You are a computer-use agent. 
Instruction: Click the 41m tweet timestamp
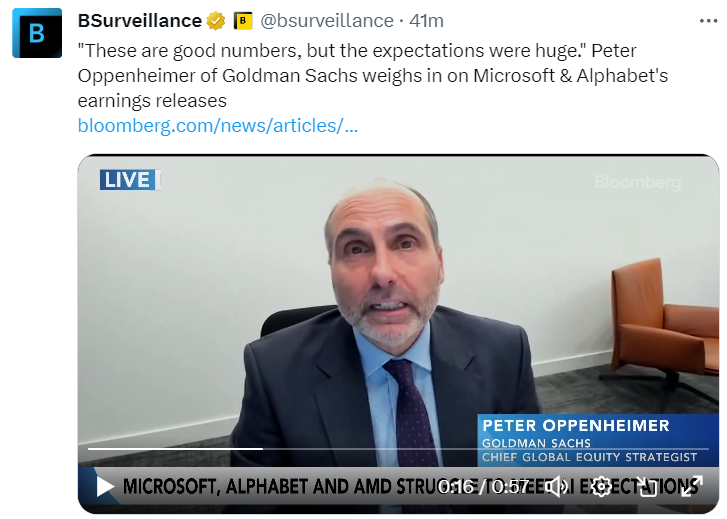click(427, 21)
